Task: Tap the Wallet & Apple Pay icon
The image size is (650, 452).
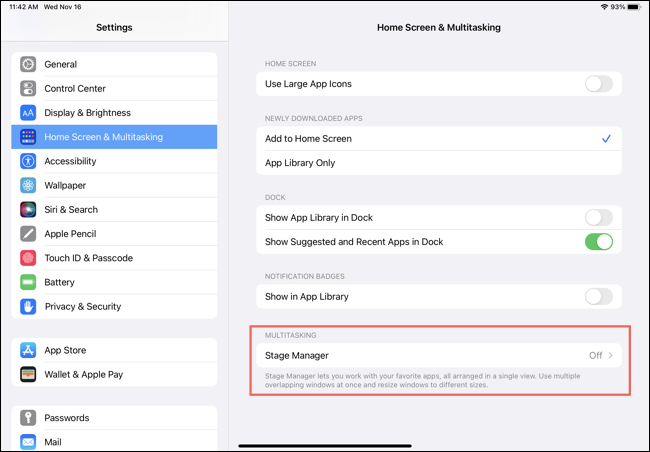Action: pos(28,374)
